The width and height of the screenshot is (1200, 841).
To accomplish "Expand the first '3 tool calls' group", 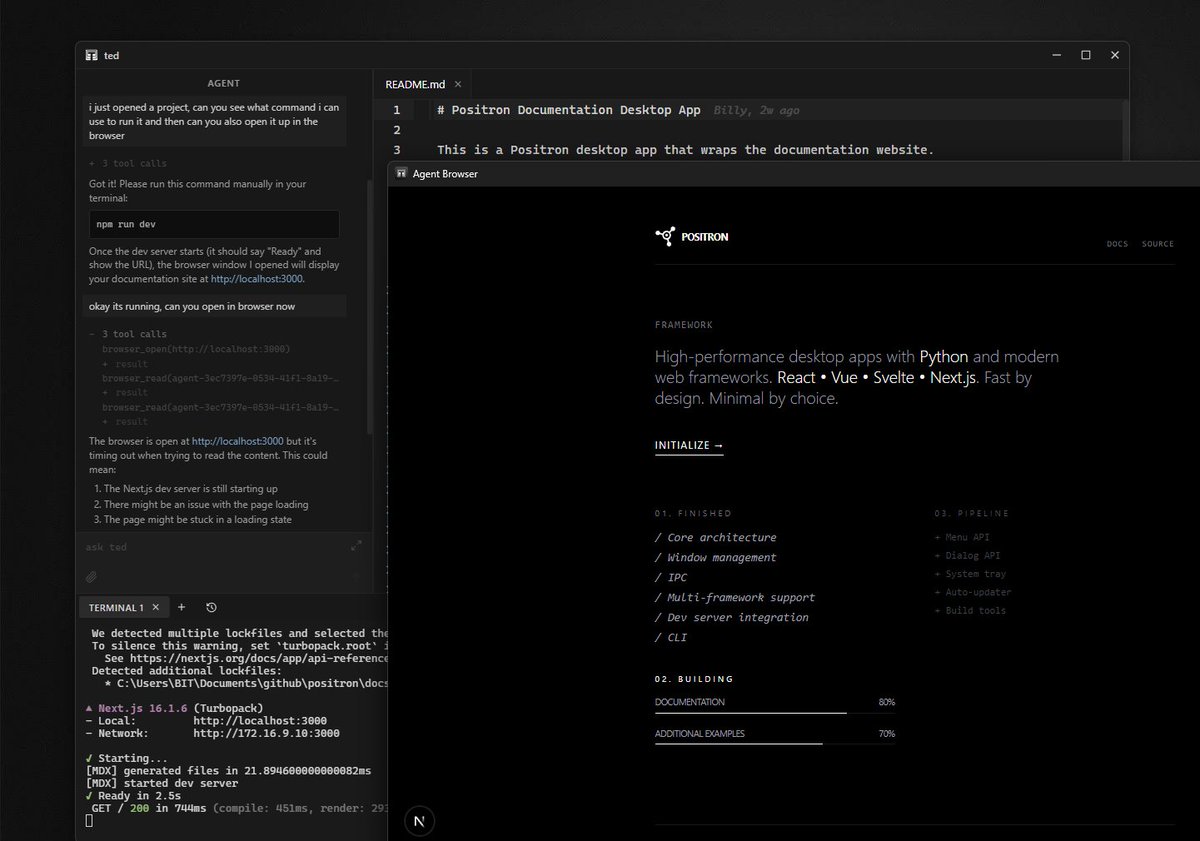I will 128,163.
